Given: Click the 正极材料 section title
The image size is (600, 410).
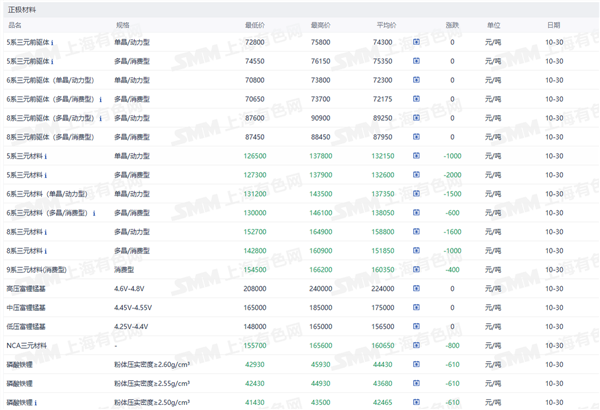Looking at the screenshot, I should (22, 10).
